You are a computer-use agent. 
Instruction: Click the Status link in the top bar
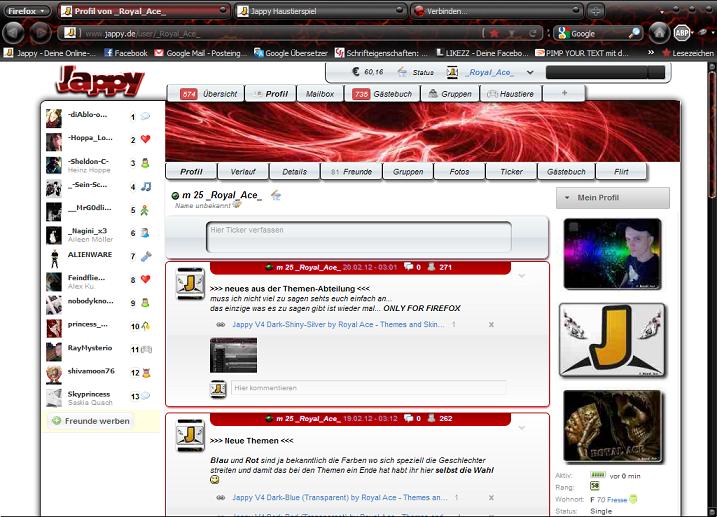pyautogui.click(x=423, y=72)
